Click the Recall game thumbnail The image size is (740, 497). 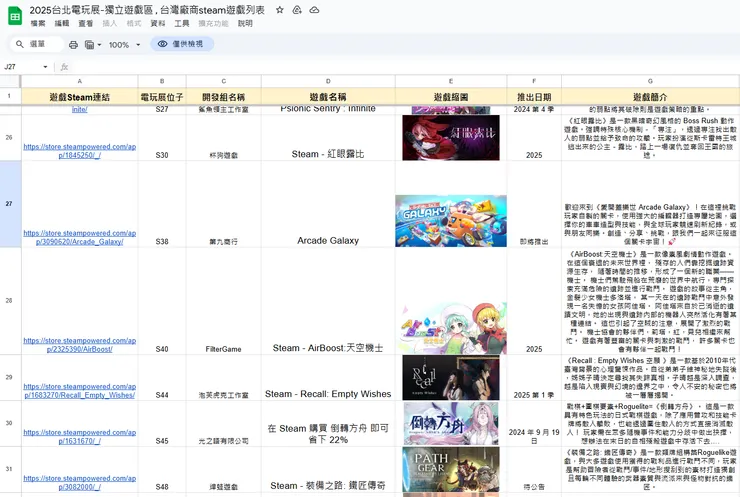451,378
